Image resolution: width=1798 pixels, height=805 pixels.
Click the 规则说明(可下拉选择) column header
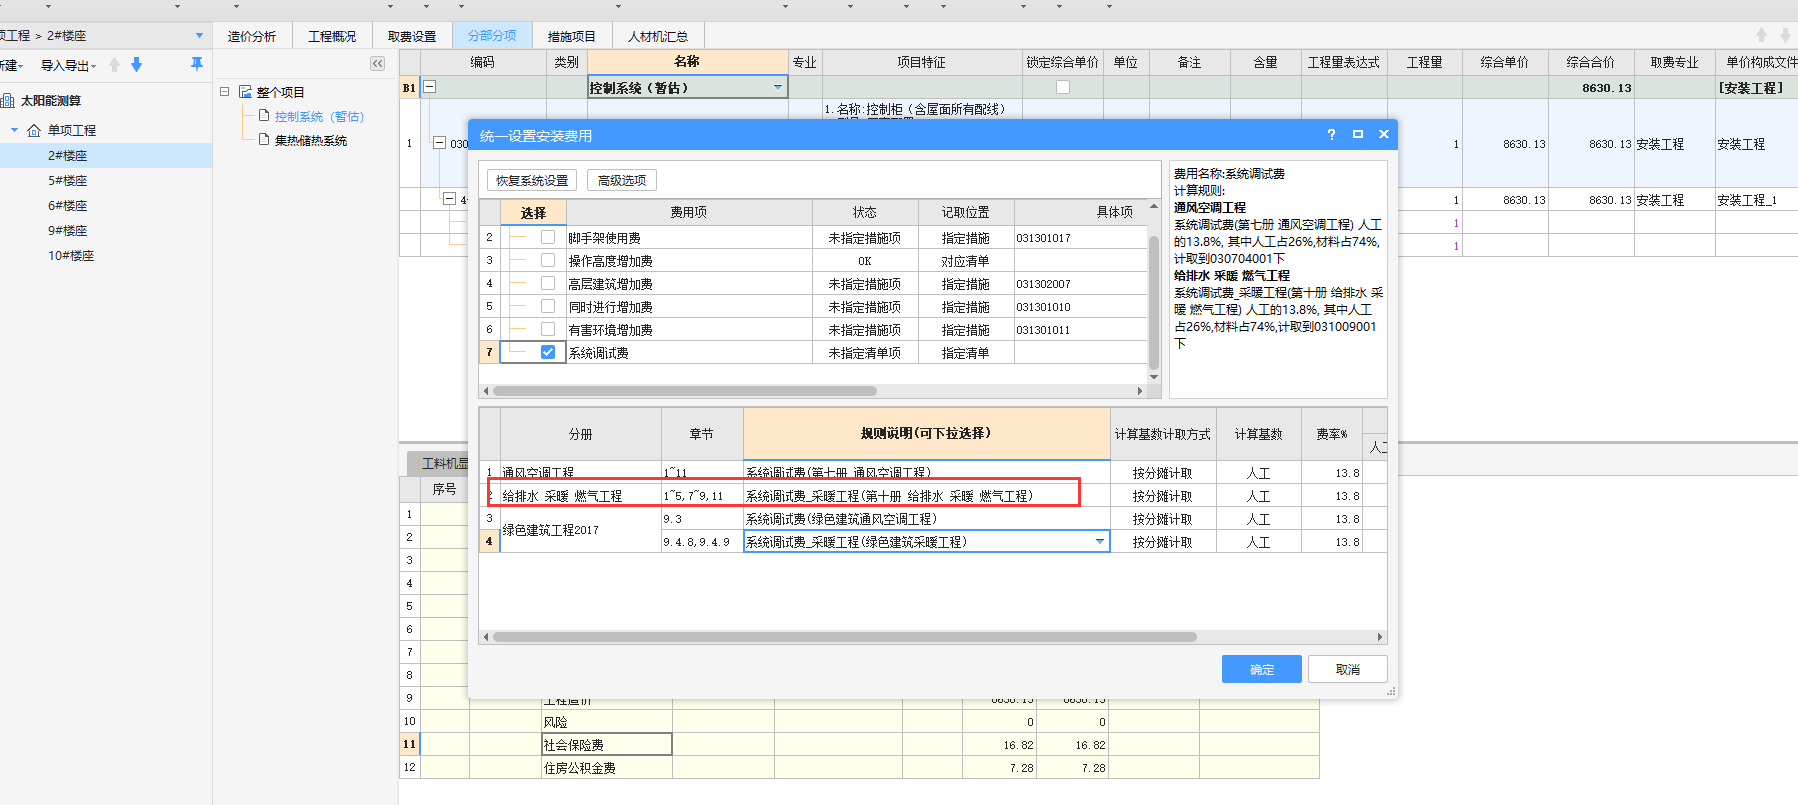(926, 433)
